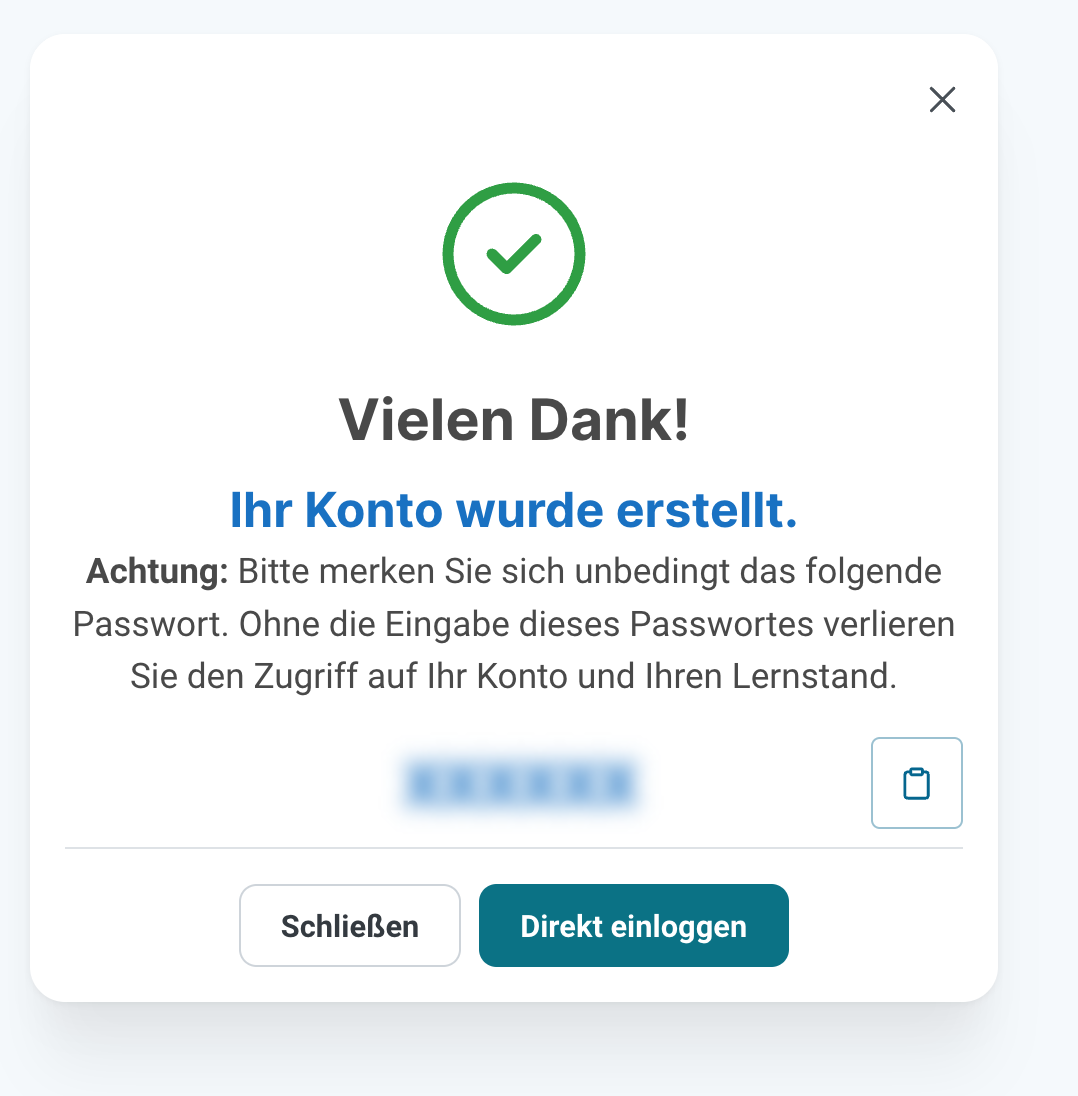This screenshot has height=1096, width=1078.
Task: Click the clipboard symbol inside the outlined box
Action: click(916, 783)
